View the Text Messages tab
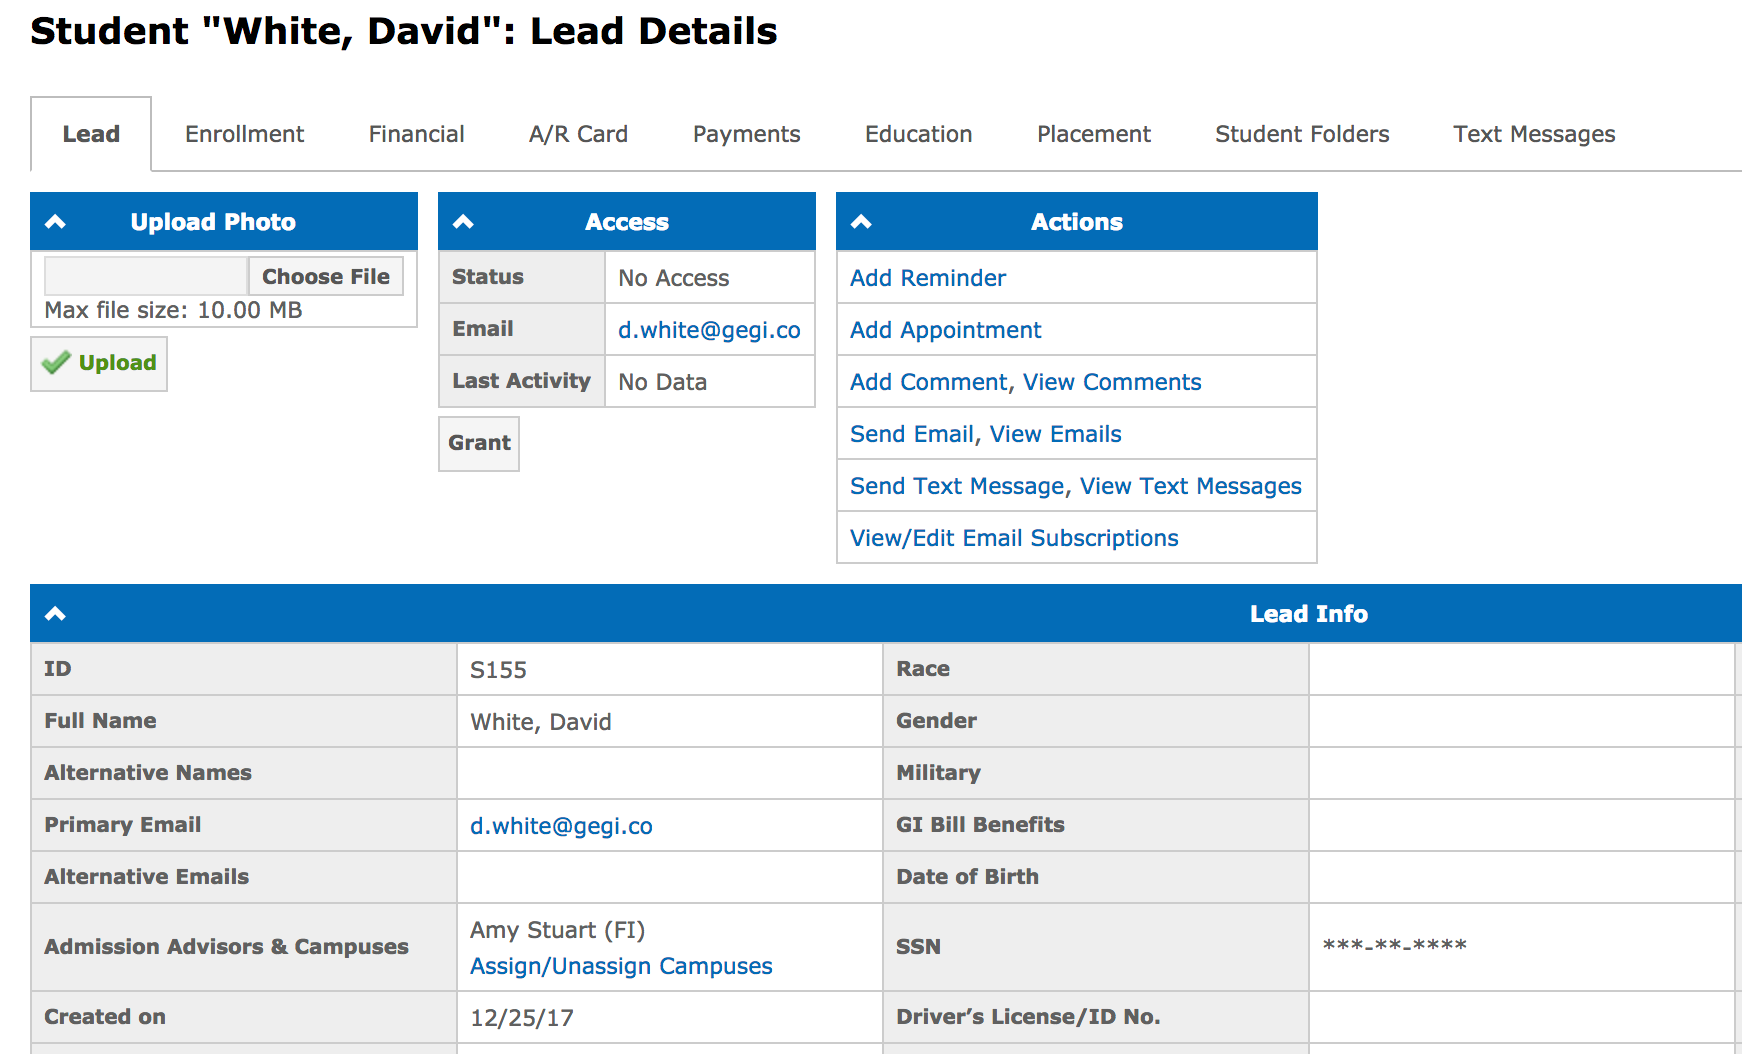The width and height of the screenshot is (1742, 1054). pos(1534,134)
